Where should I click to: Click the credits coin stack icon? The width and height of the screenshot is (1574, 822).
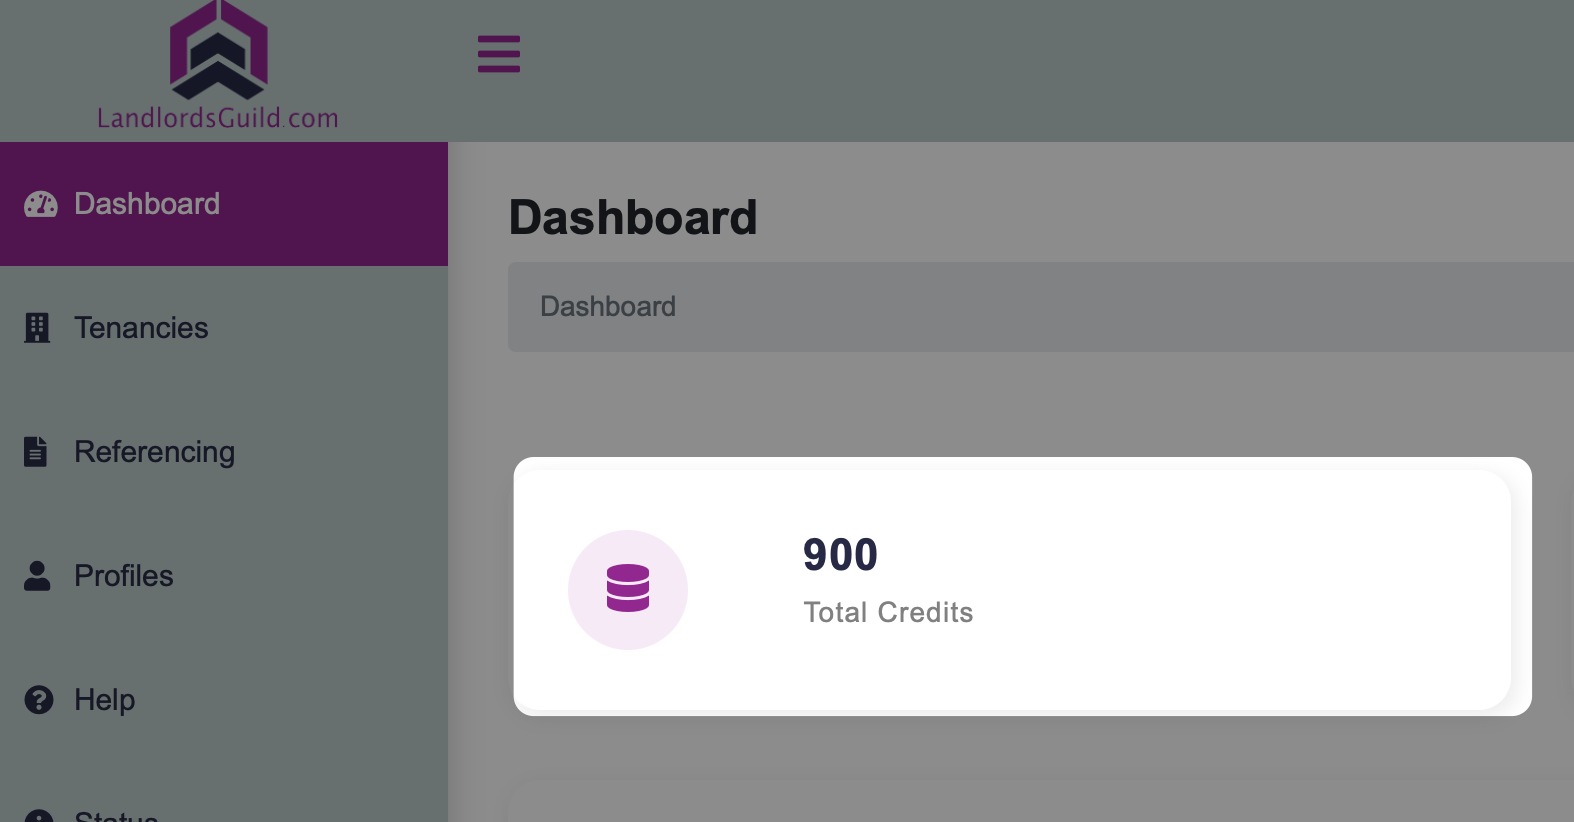pyautogui.click(x=628, y=589)
